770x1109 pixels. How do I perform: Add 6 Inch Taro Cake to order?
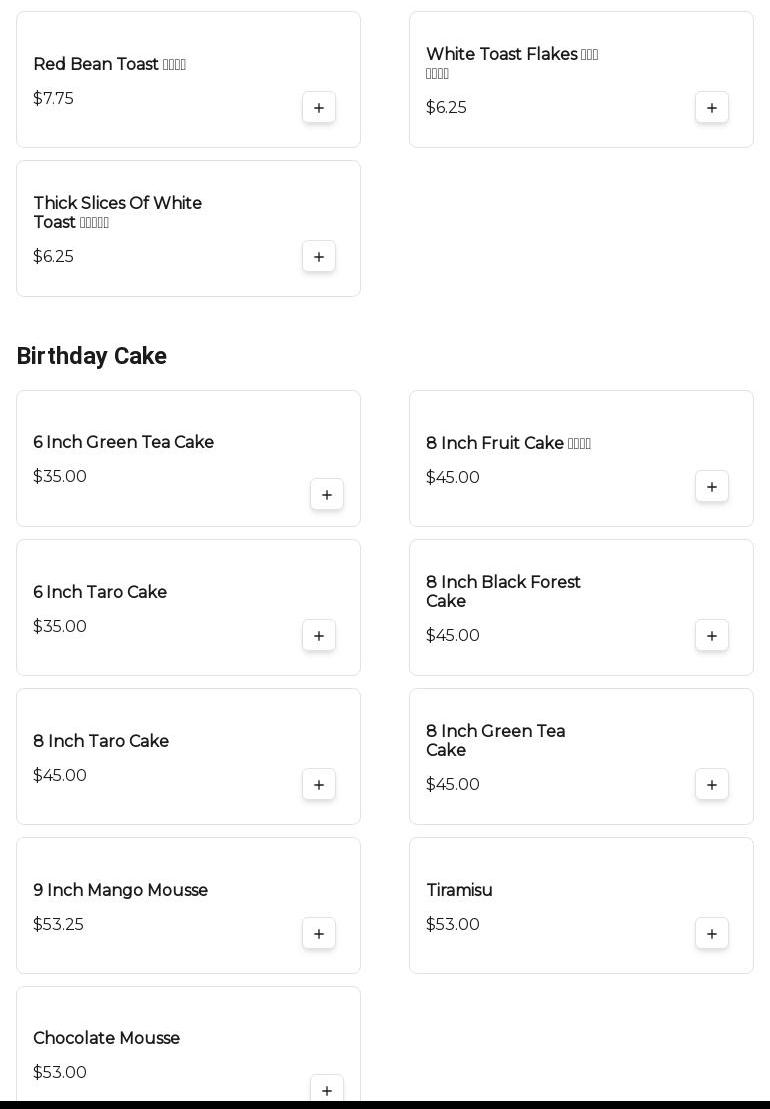tap(319, 636)
